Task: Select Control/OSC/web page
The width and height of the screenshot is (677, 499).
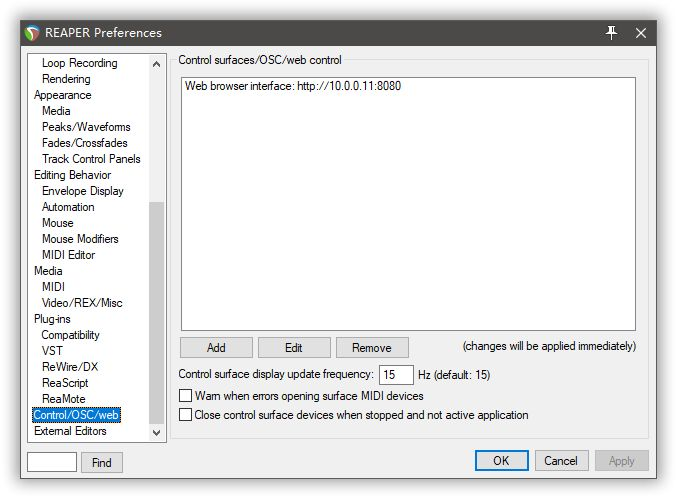Action: [x=76, y=415]
